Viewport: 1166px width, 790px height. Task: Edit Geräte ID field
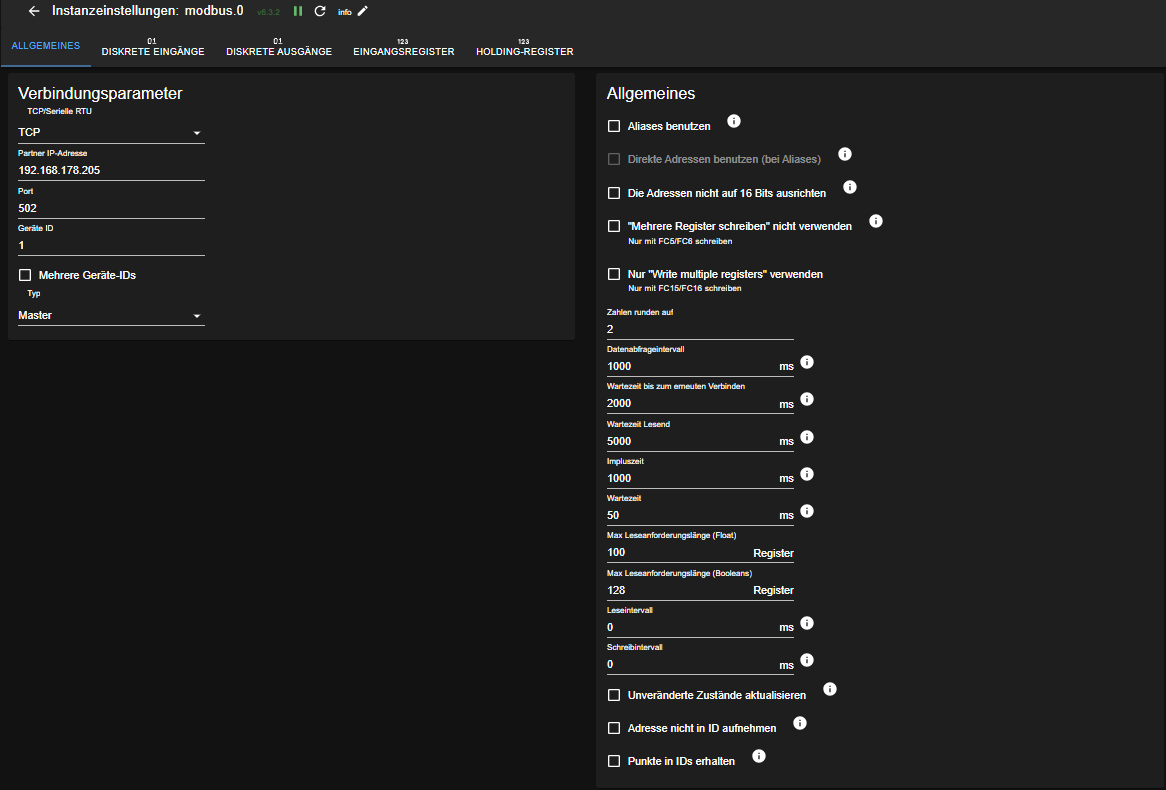[x=111, y=245]
